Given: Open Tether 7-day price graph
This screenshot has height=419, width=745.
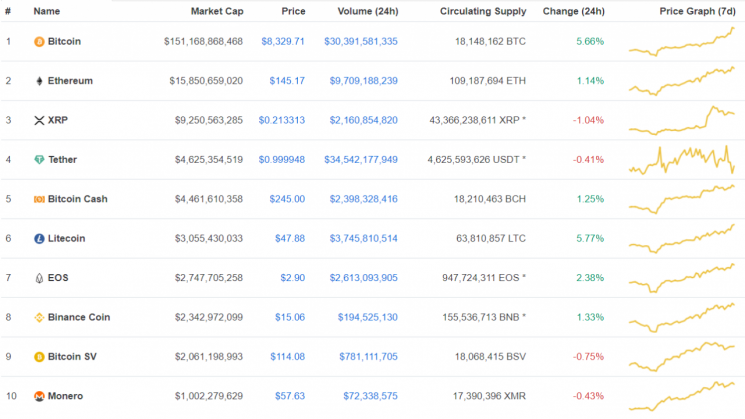Looking at the screenshot, I should [682, 160].
